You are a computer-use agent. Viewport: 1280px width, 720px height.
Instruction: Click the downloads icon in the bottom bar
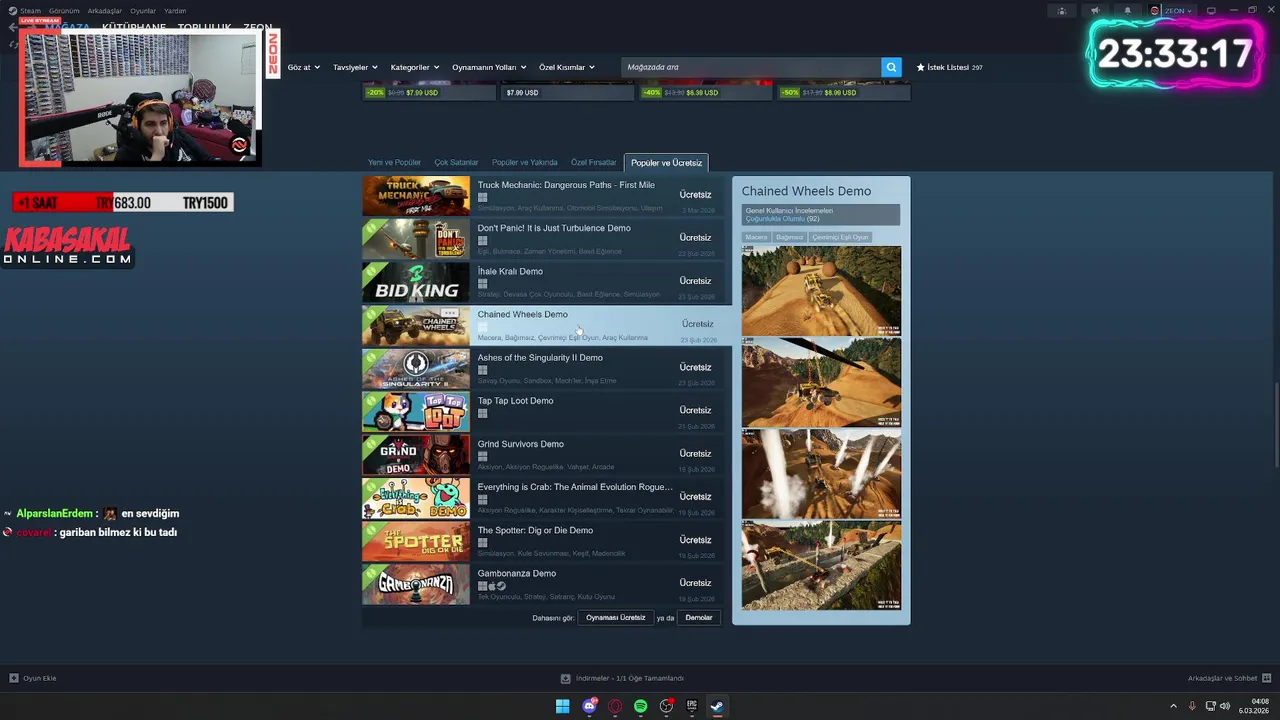[x=565, y=678]
